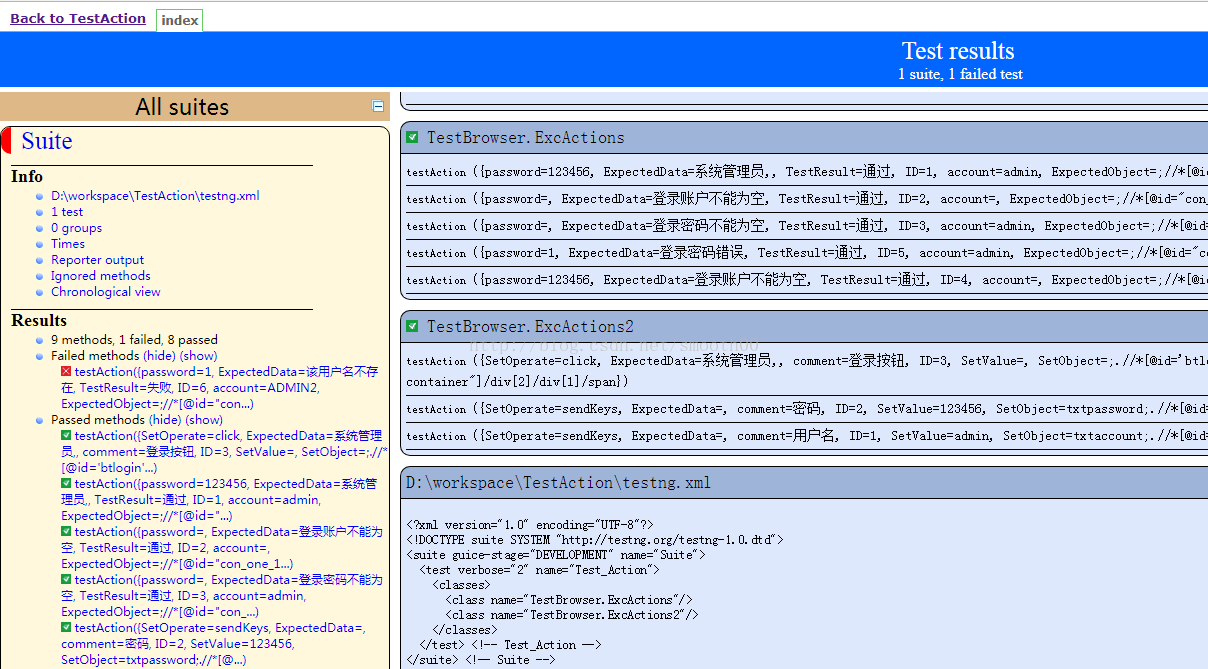Click green pass icon next to ID=2 testAction
Viewport: 1208px width, 669px height.
[66, 531]
